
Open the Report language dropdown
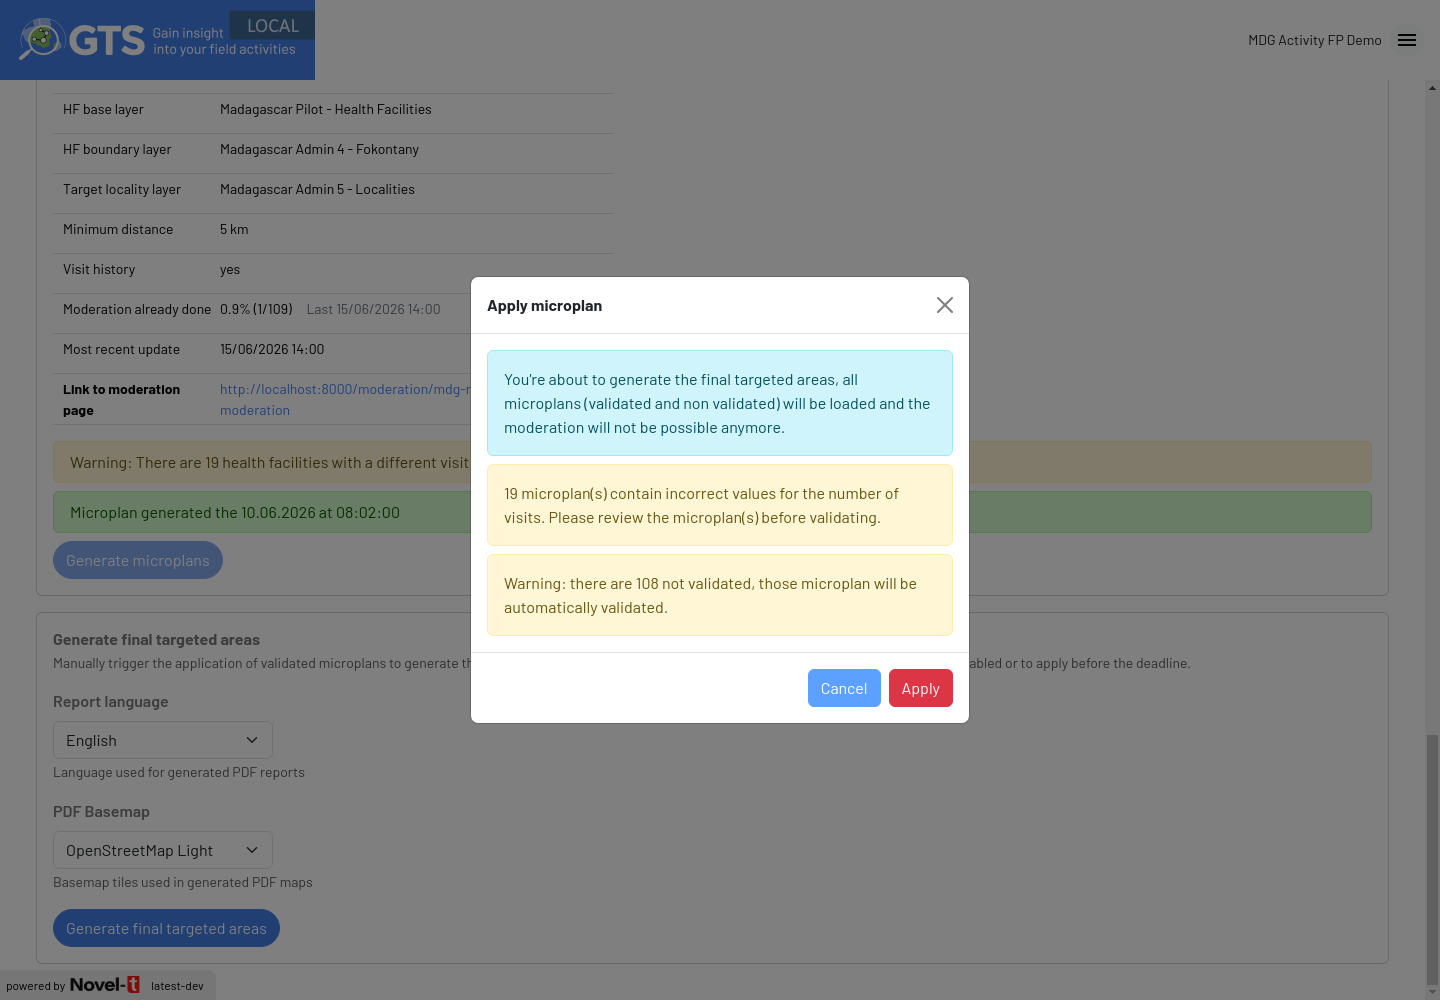click(163, 740)
